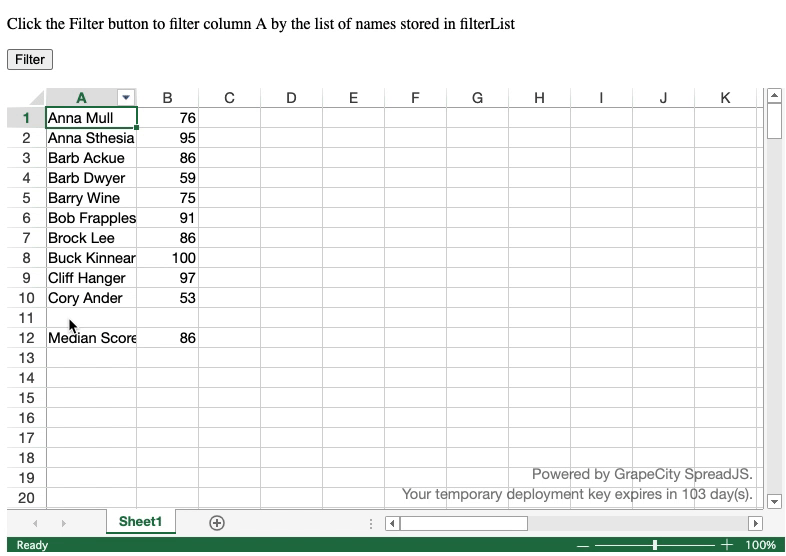
Task: Add a new sheet with plus icon
Action: coord(216,522)
